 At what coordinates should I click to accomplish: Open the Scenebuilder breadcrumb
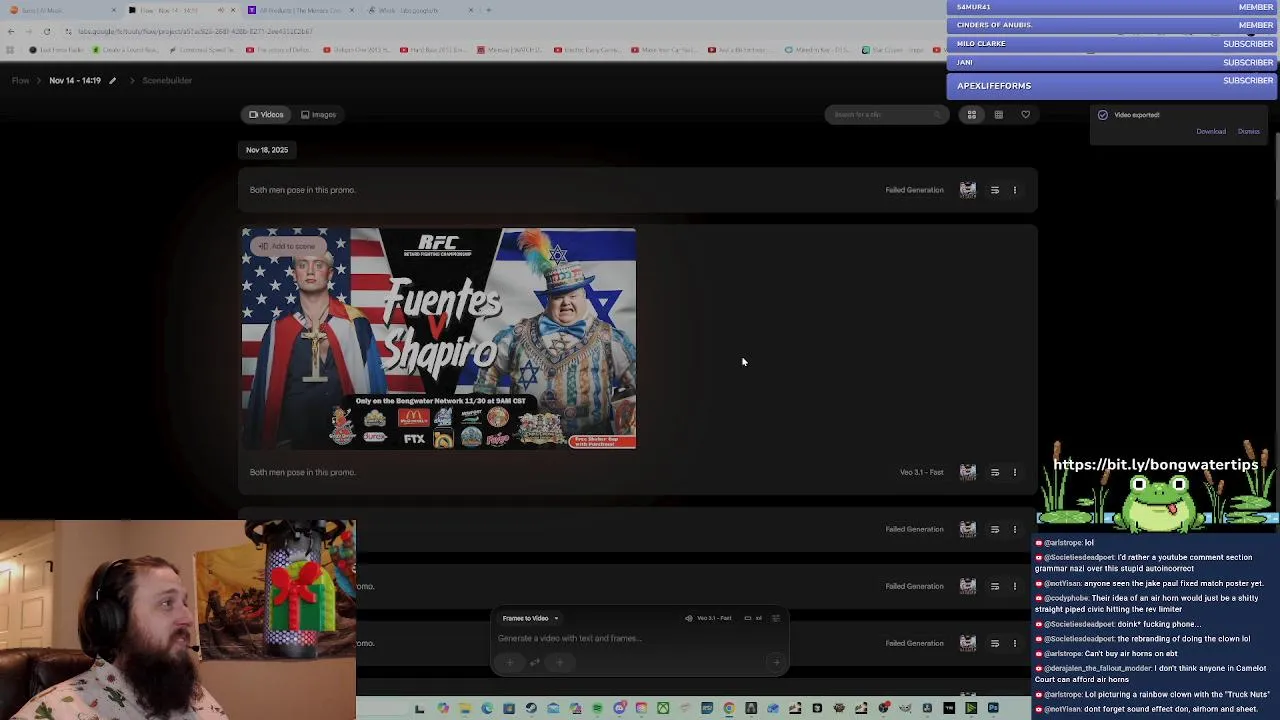[167, 80]
